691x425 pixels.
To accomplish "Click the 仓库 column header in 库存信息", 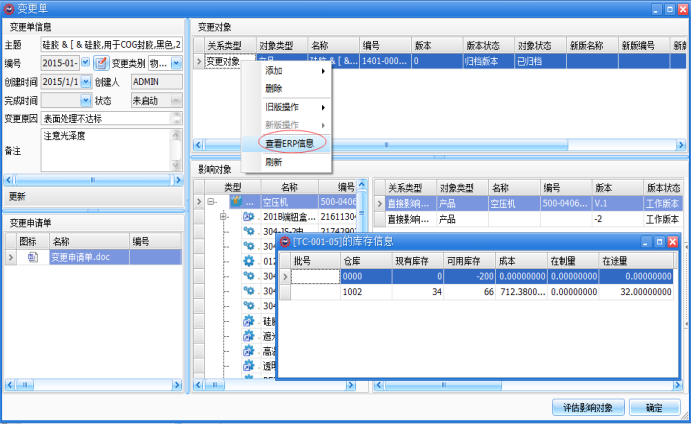I will click(x=366, y=261).
